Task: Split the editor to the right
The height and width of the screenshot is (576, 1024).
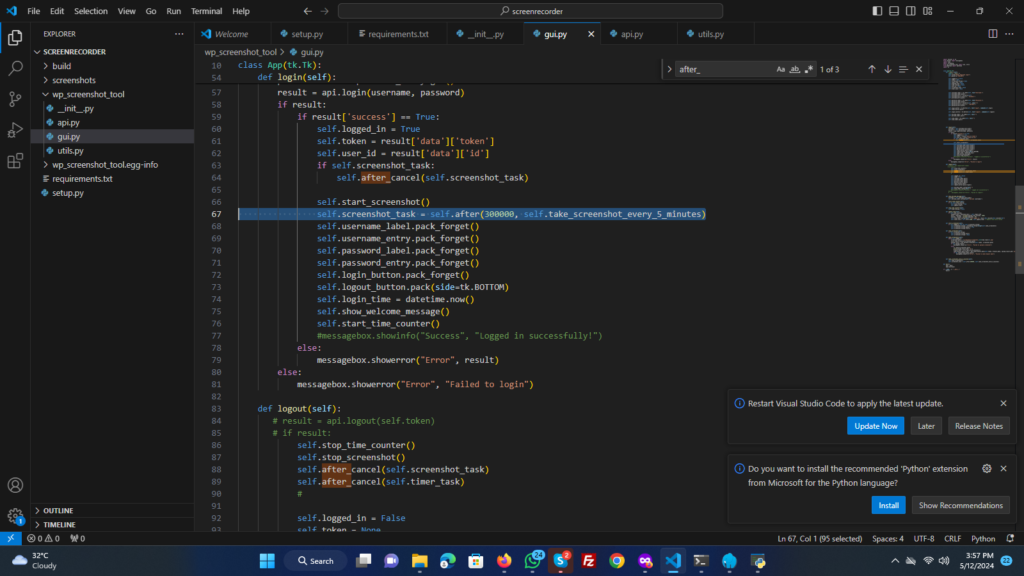Action: coord(993,33)
